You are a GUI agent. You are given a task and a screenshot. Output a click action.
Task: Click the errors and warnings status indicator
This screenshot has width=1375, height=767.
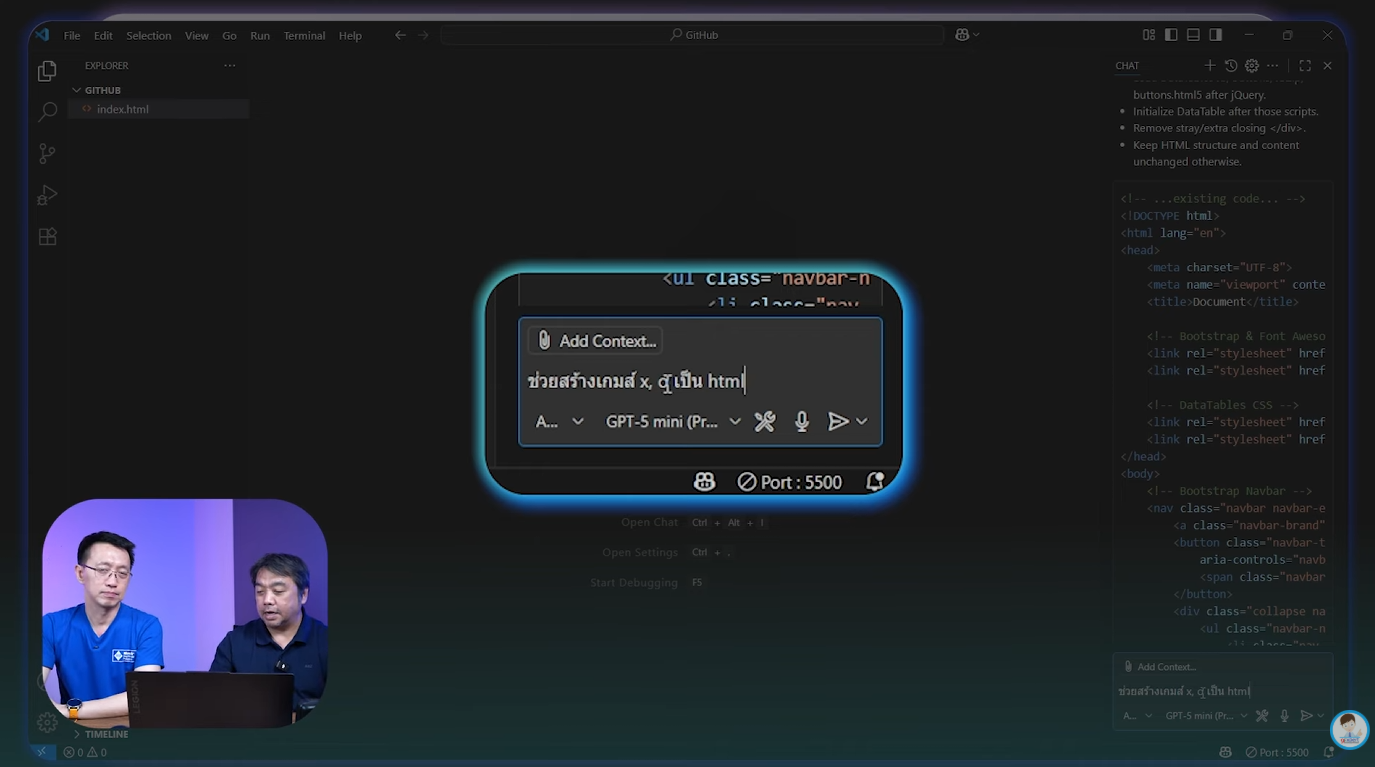tap(85, 752)
